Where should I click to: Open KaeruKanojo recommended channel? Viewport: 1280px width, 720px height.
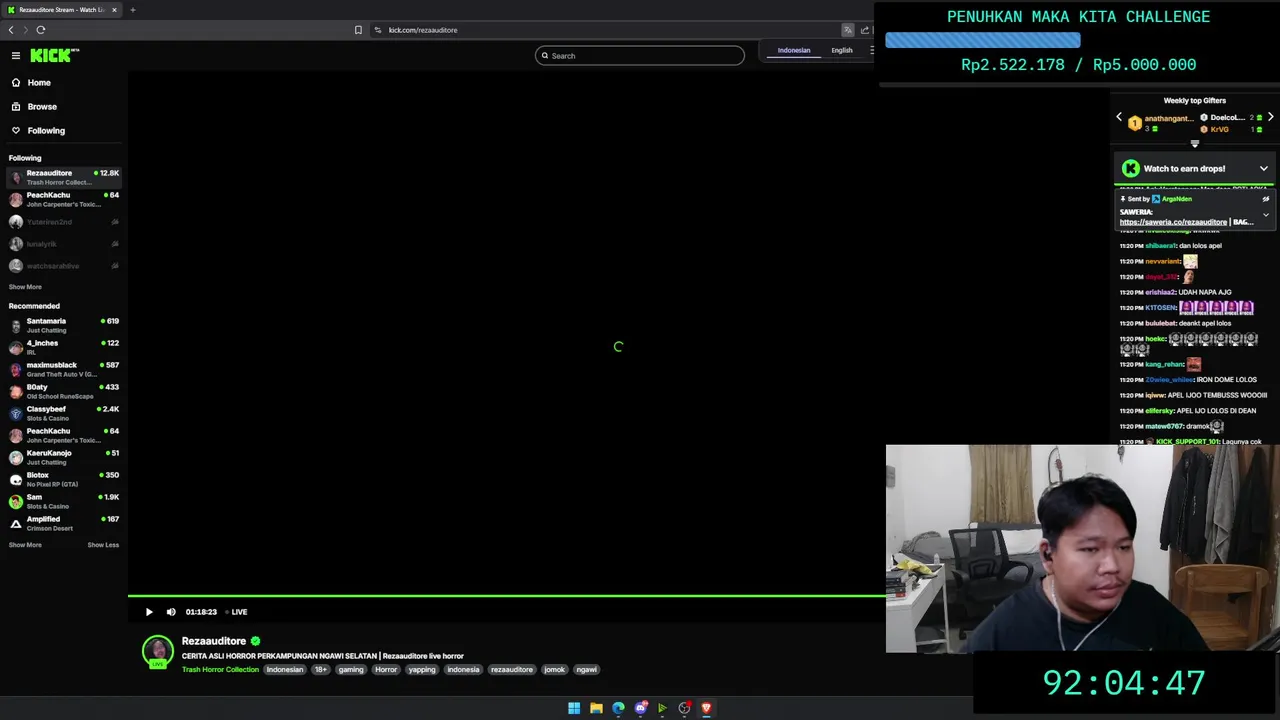pos(64,457)
